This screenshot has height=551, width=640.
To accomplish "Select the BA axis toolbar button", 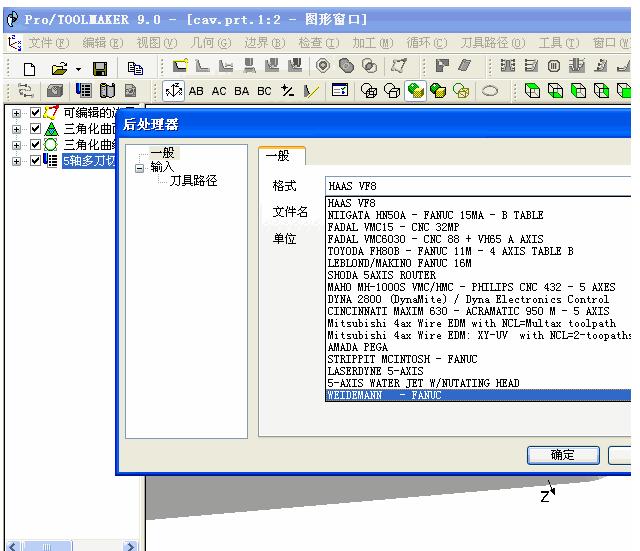I will click(x=242, y=91).
